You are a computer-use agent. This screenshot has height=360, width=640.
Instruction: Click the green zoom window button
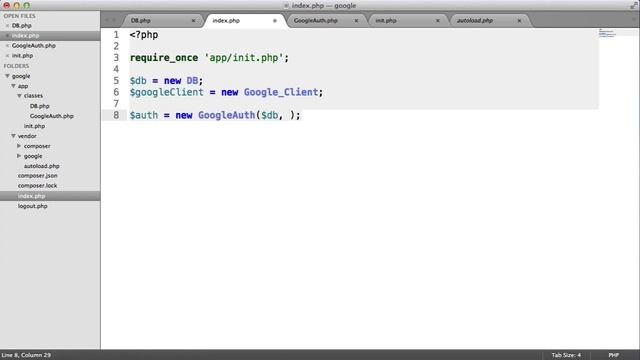coord(27,5)
